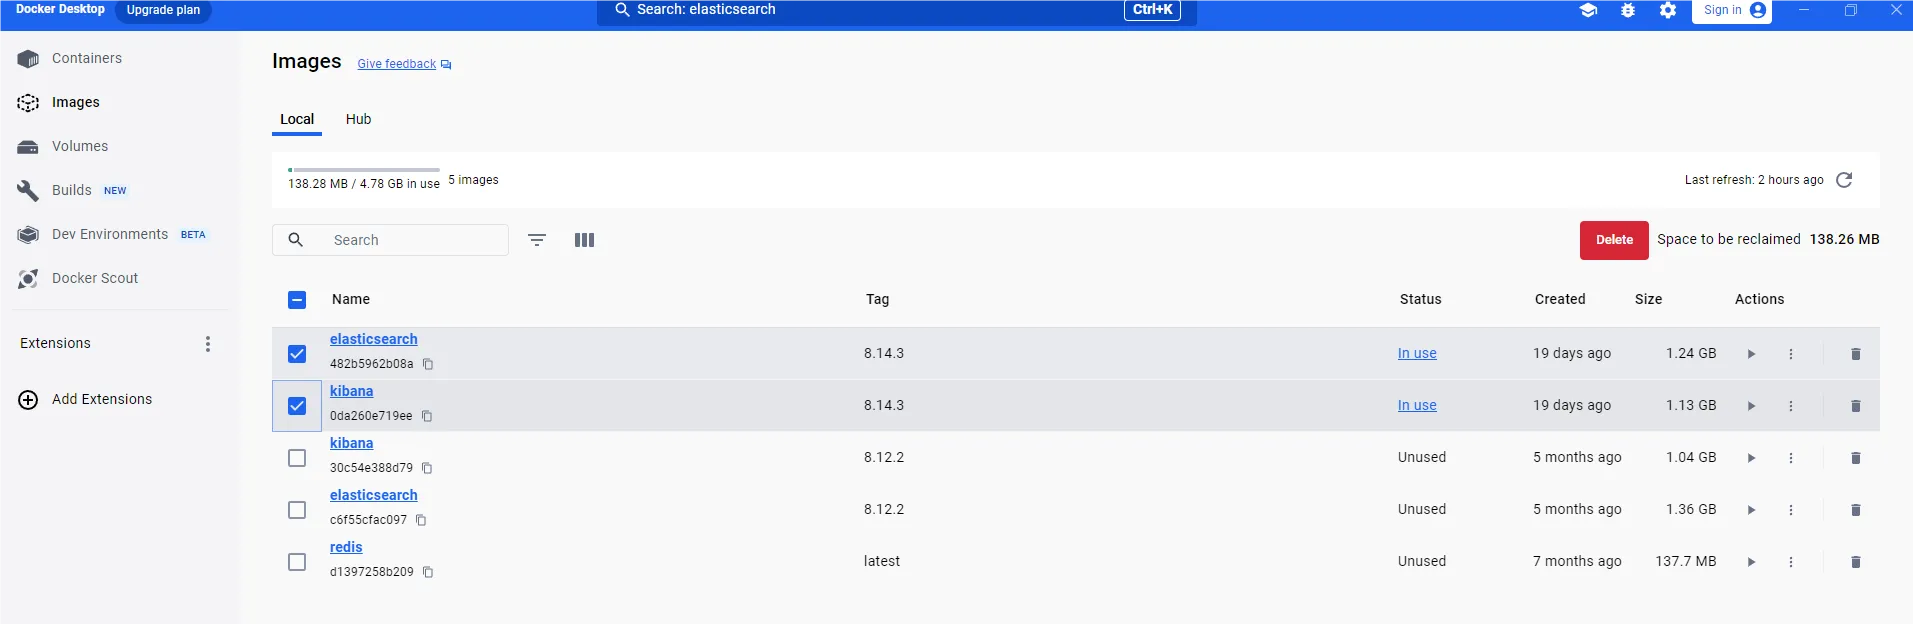Click the disk usage progress bar
Image resolution: width=1913 pixels, height=624 pixels.
coord(364,170)
